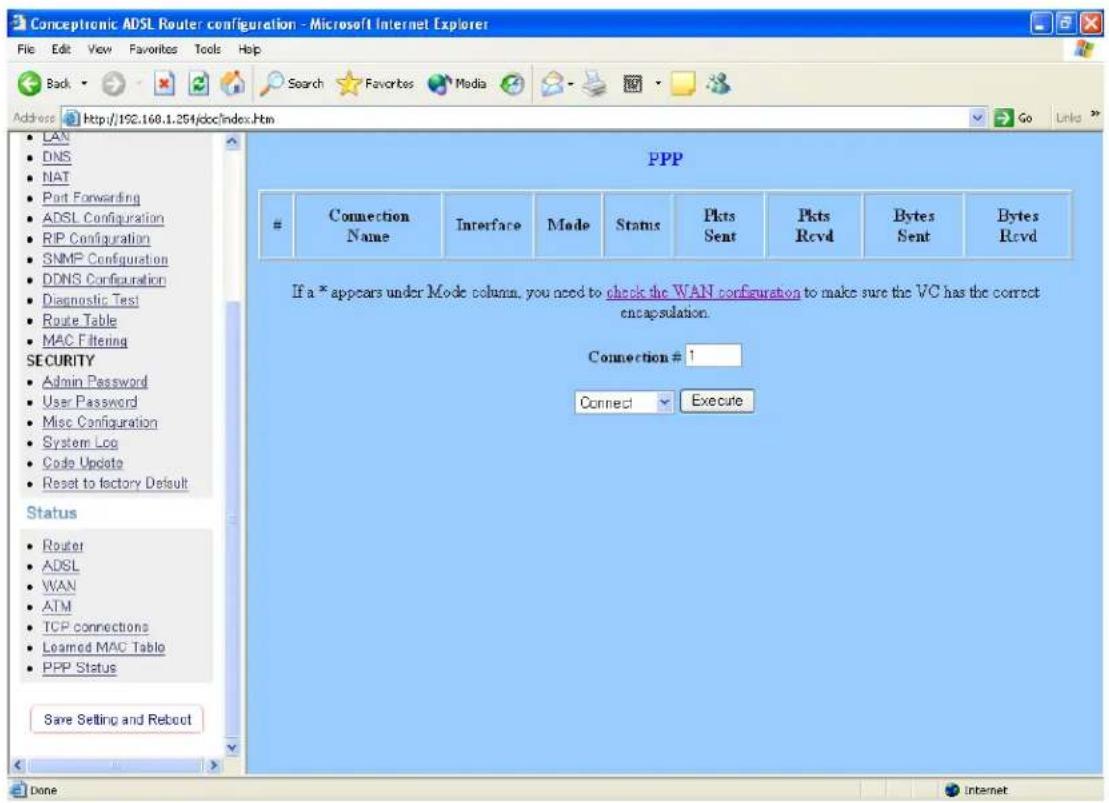Viewport: 1109px width, 803px height.
Task: Click the green Go arrow button
Action: click(1003, 118)
